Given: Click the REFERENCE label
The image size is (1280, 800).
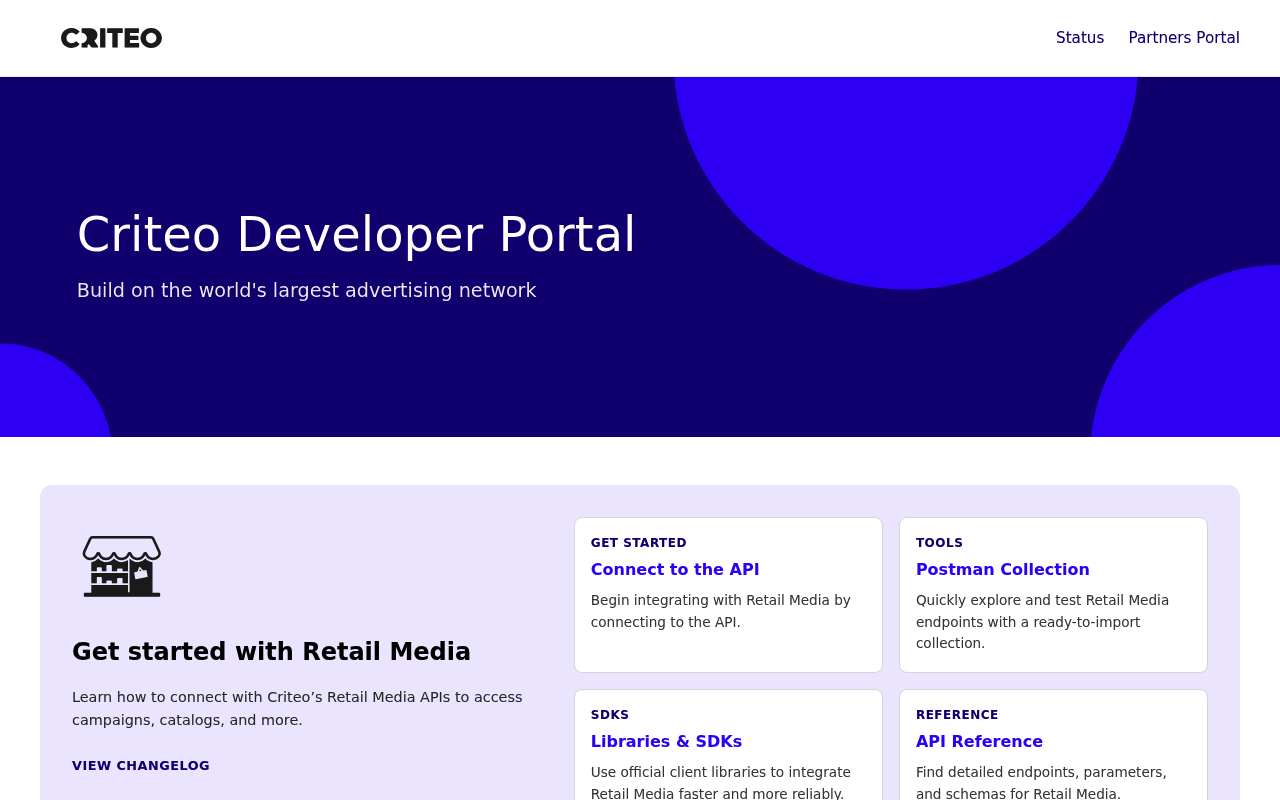Looking at the screenshot, I should 957,715.
